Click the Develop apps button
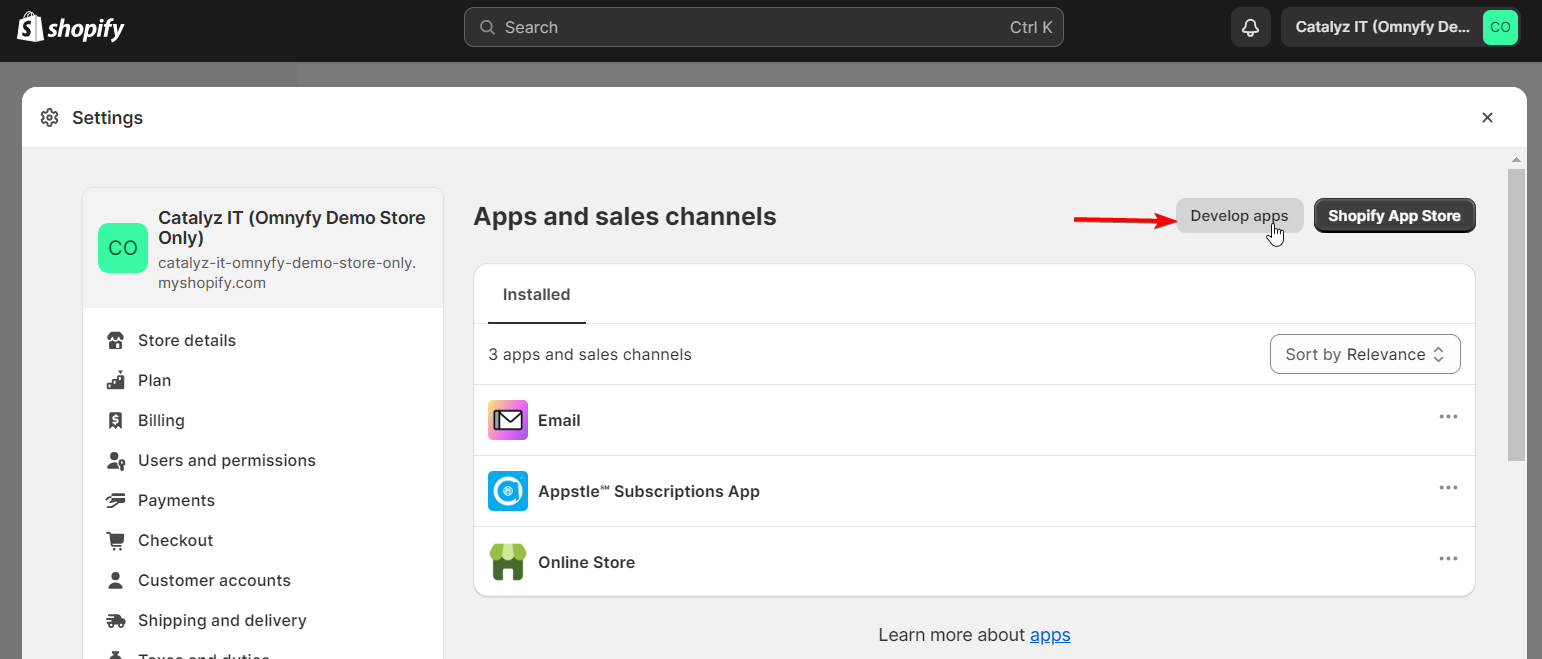Image resolution: width=1542 pixels, height=659 pixels. click(1239, 216)
